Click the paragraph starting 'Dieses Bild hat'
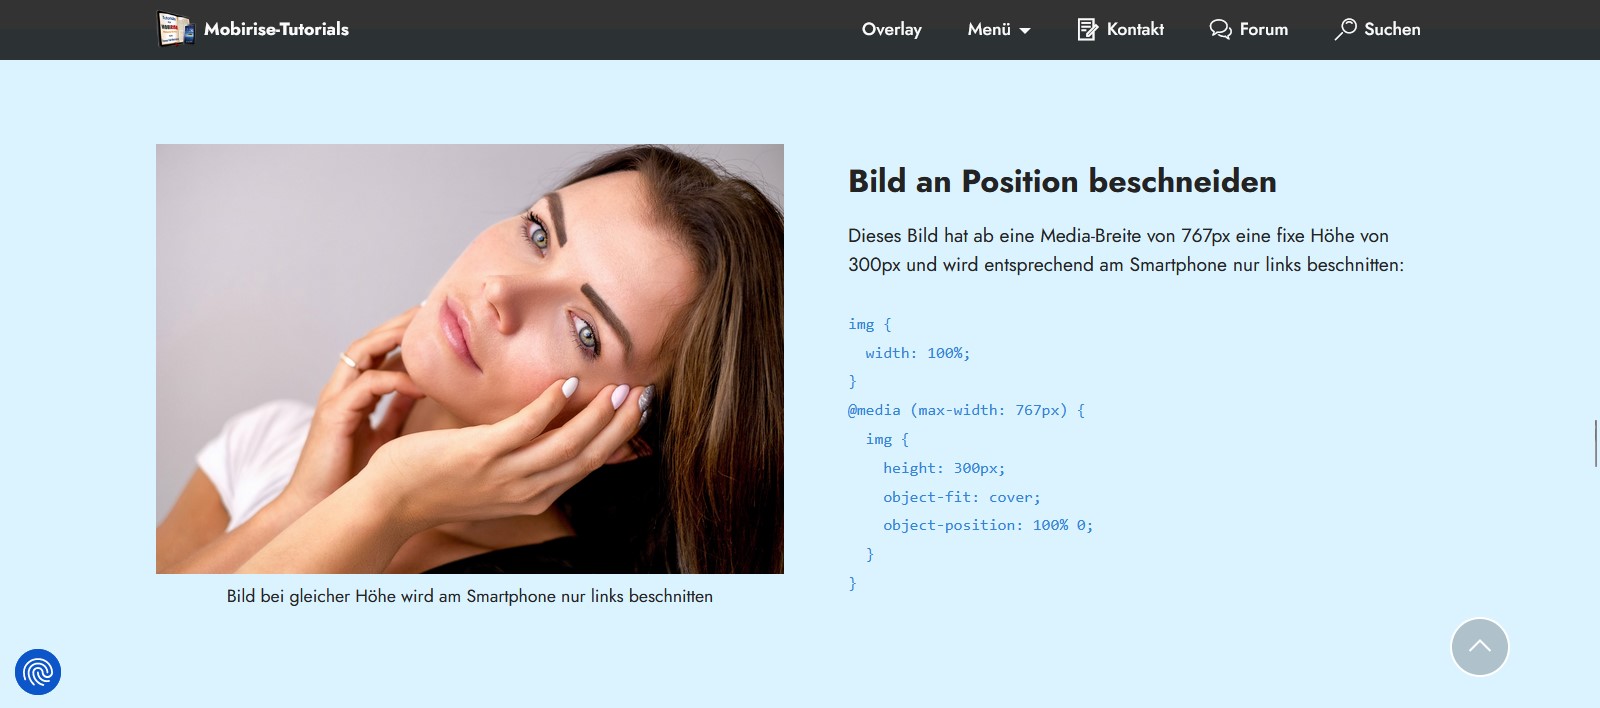1600x708 pixels. 1125,250
